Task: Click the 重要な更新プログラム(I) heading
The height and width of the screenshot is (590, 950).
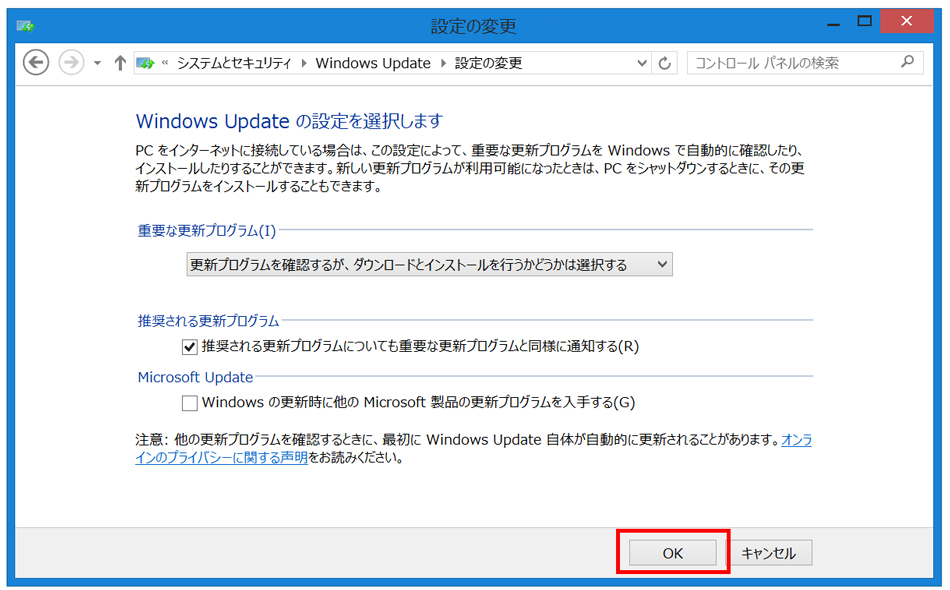Action: [x=207, y=231]
